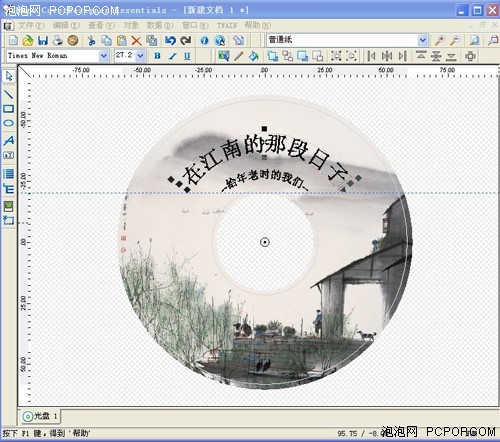Click the scissors cut icon
Screen dimensions: 500x442
[91, 40]
